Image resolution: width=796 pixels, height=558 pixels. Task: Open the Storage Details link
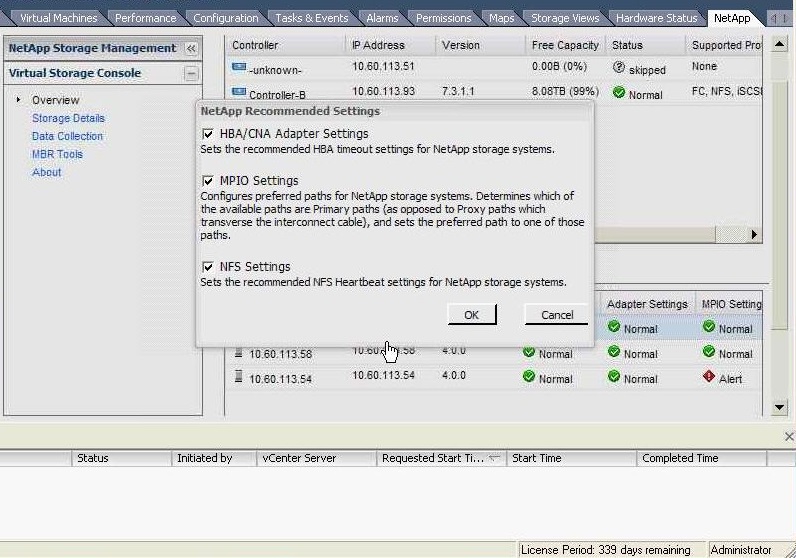tap(68, 118)
